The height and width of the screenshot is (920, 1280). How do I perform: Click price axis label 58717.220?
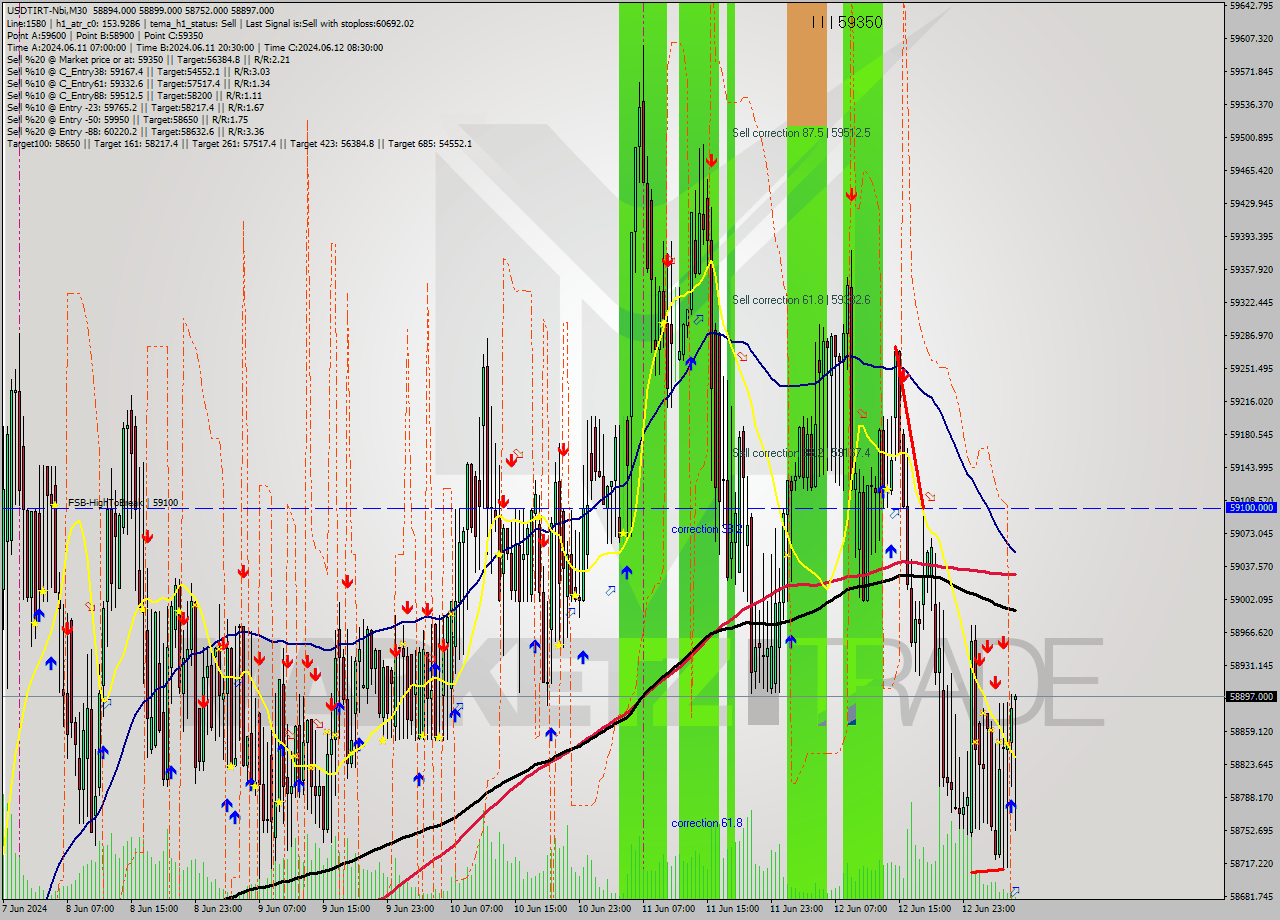coord(1251,863)
